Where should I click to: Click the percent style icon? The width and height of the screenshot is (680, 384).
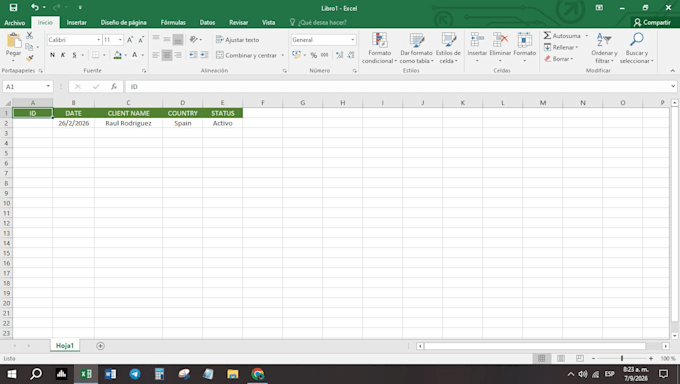pos(314,55)
